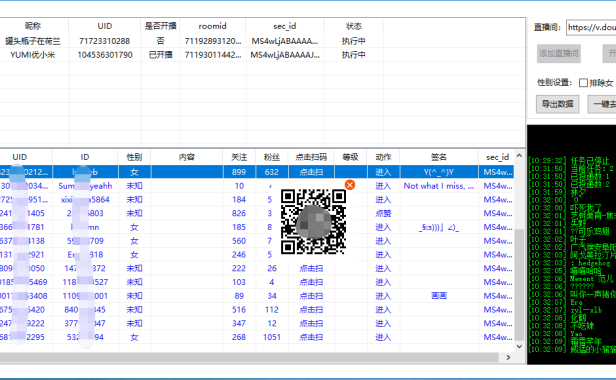This screenshot has height=380, width=616.
Task: Click 点击扫 in the 222 follows row
Action: point(311,268)
